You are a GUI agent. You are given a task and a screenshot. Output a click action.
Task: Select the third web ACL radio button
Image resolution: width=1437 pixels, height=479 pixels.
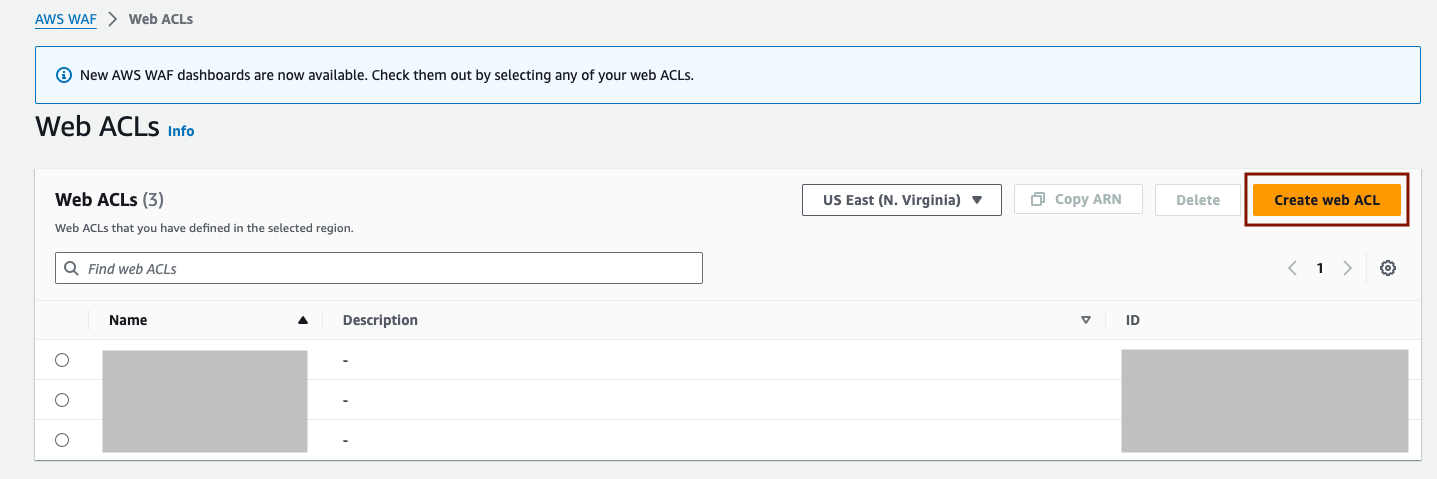click(x=62, y=440)
